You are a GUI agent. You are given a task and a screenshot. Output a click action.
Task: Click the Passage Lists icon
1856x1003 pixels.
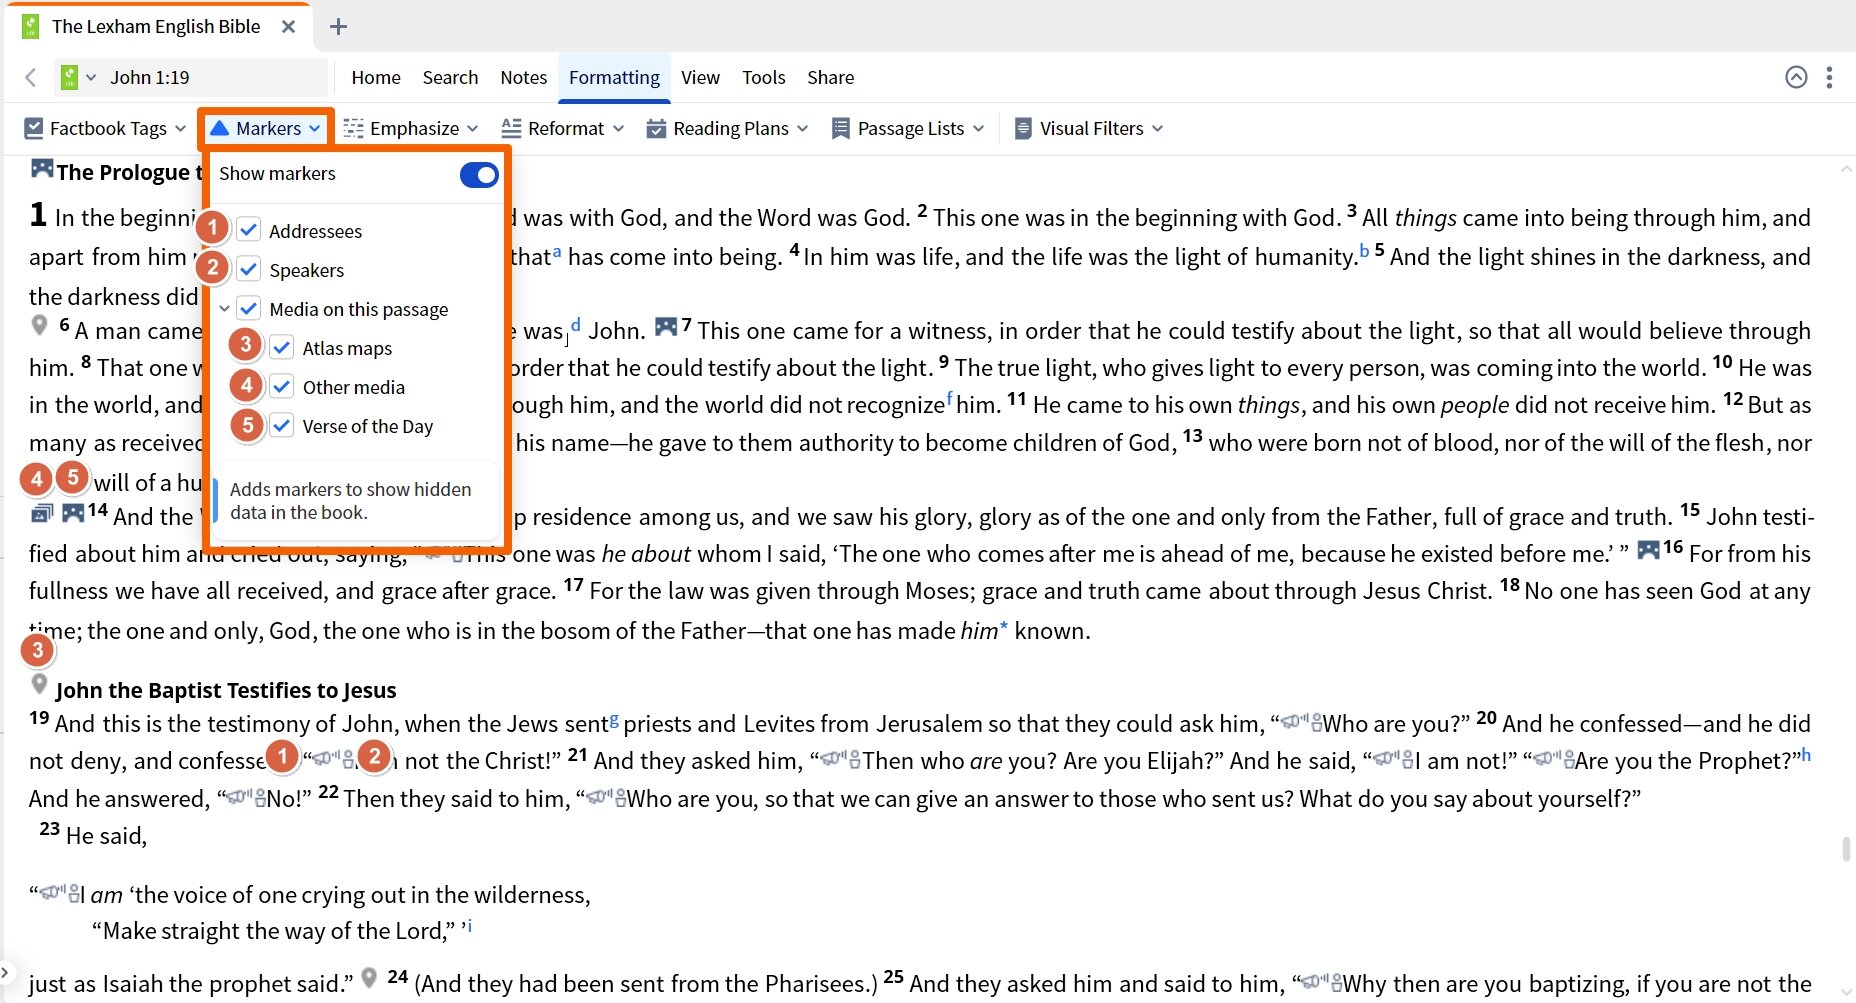pos(841,128)
